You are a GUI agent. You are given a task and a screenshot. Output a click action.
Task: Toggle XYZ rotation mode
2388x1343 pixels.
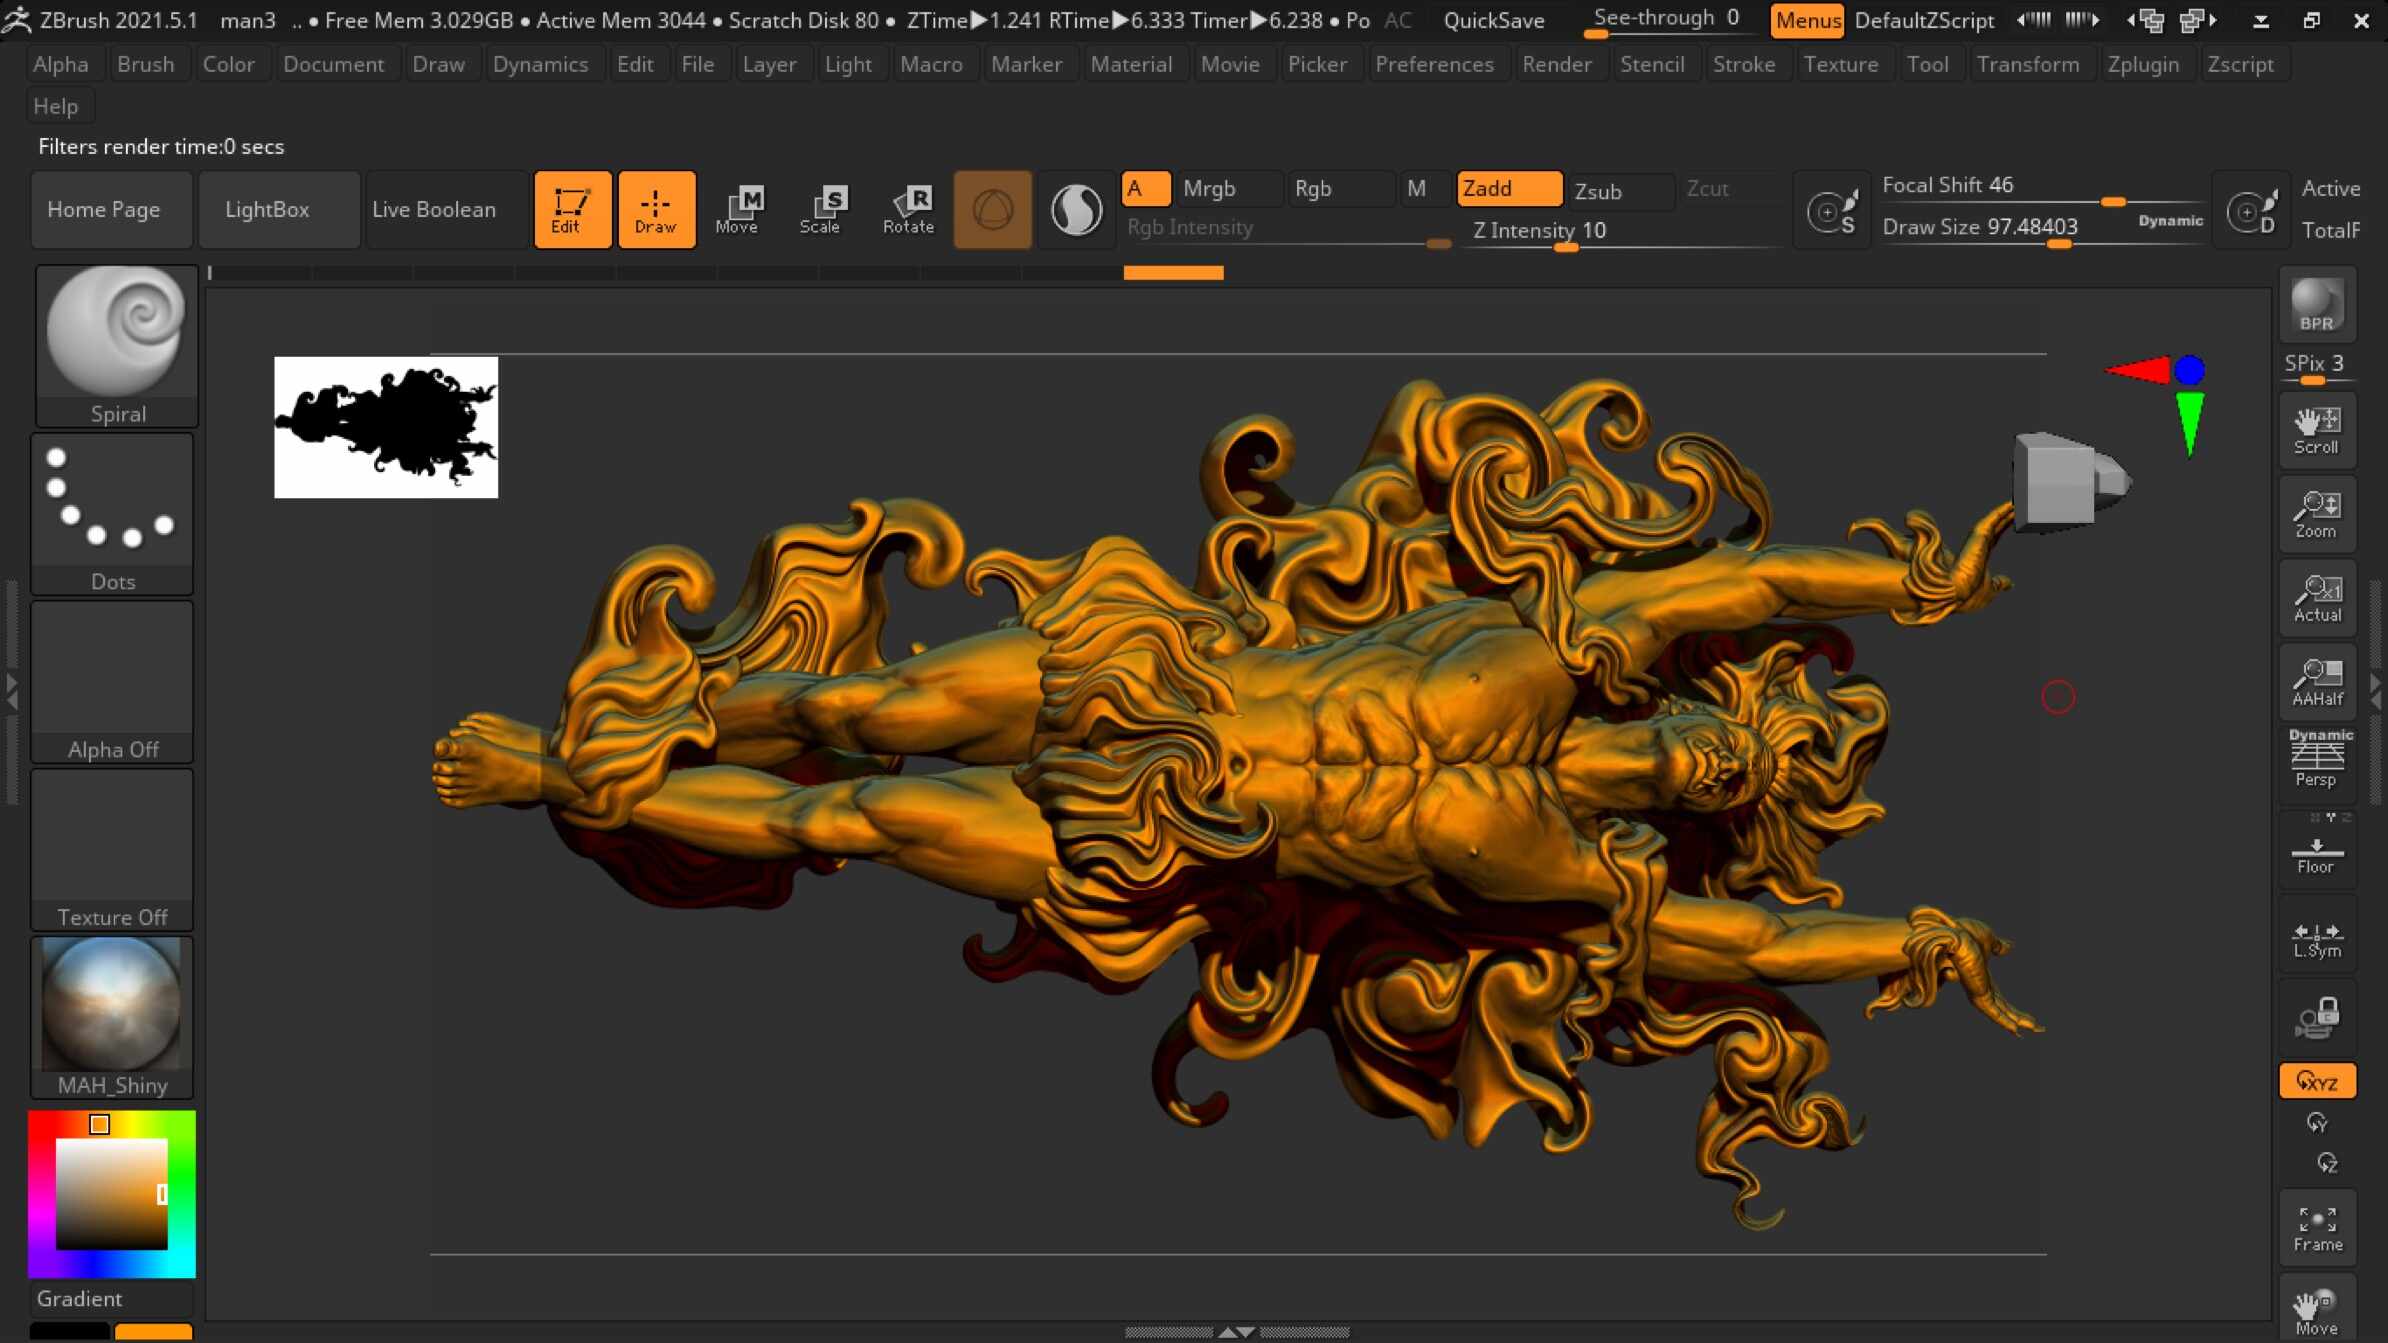(x=2317, y=1081)
